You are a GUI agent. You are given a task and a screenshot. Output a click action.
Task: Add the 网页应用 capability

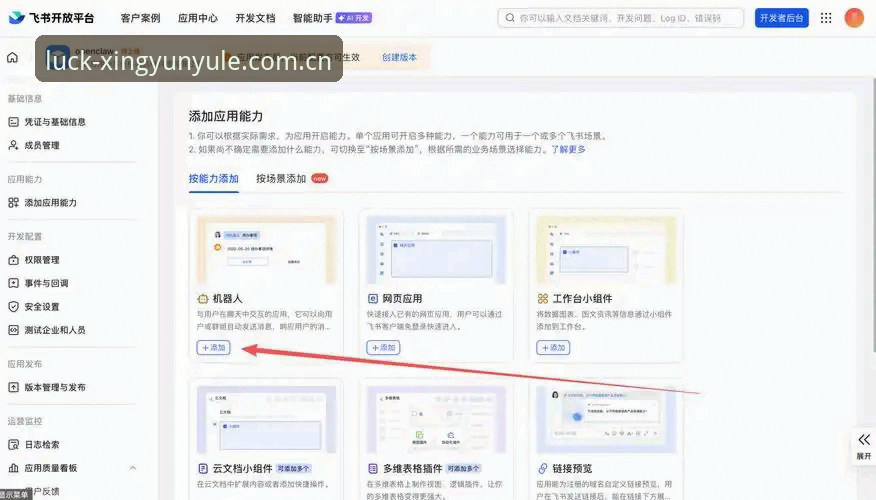383,347
